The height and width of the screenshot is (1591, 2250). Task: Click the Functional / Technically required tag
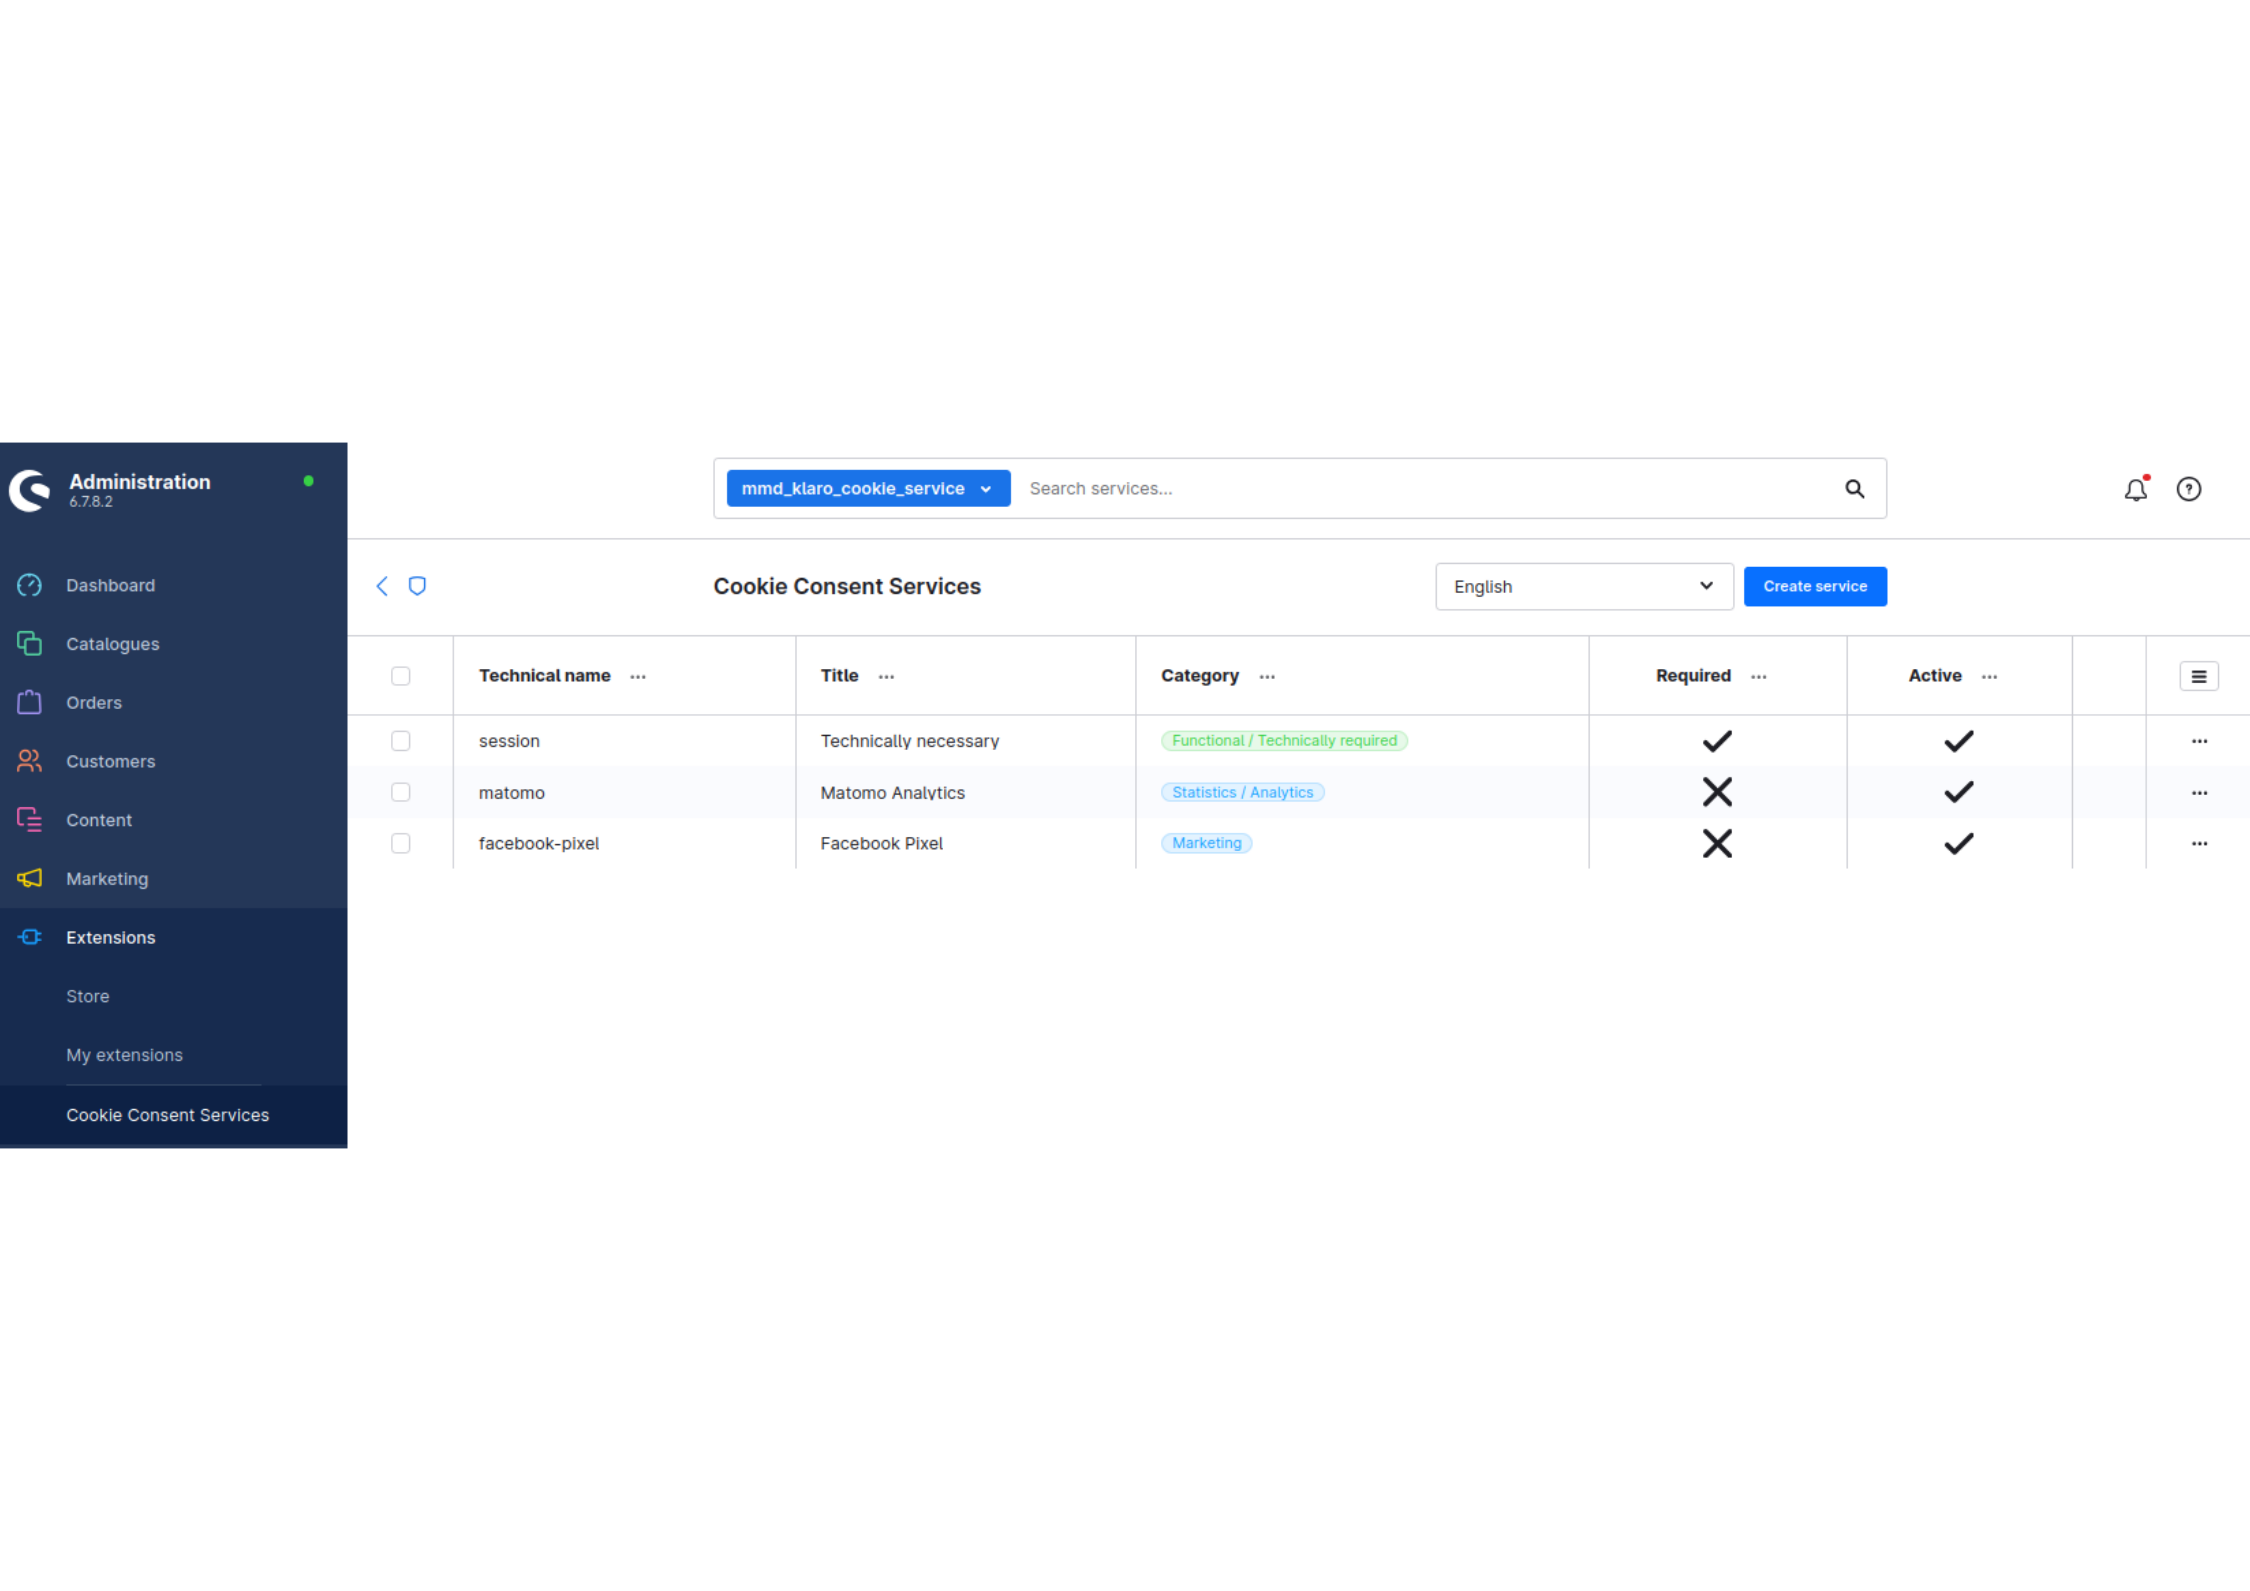tap(1284, 741)
